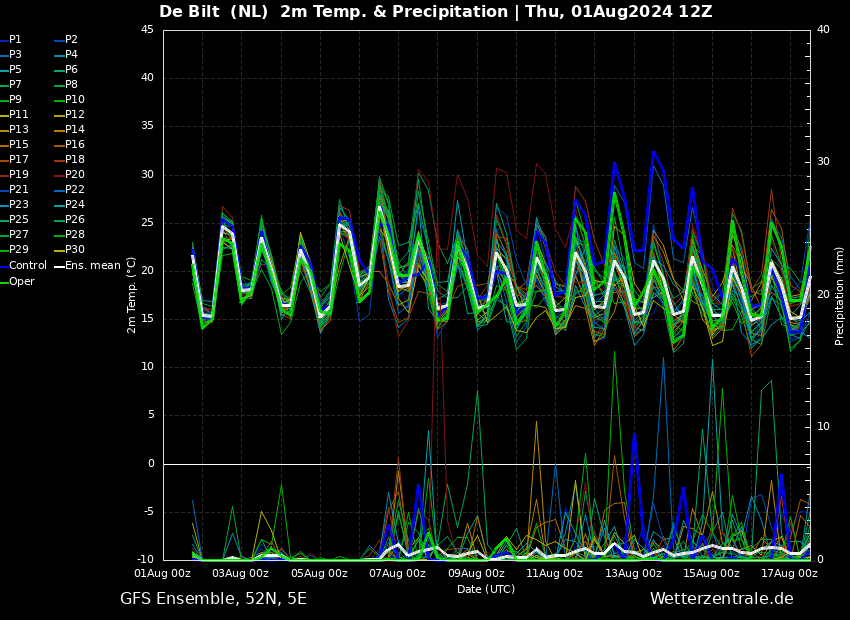
Task: Click the 45 temperature axis value
Action: click(147, 29)
